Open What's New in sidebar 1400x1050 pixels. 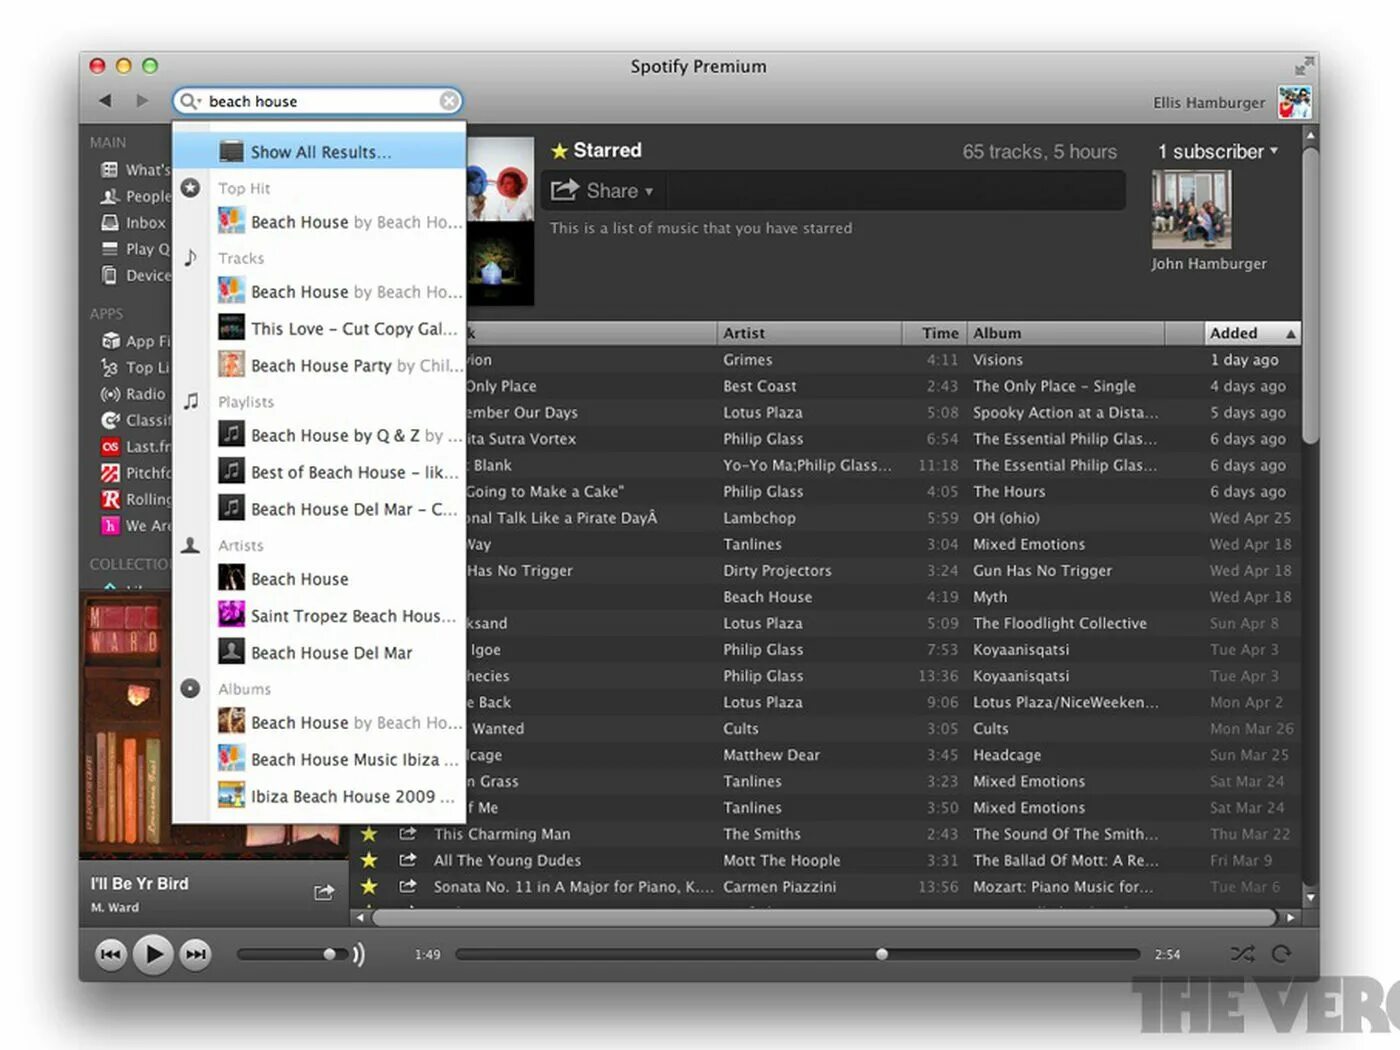tap(135, 170)
